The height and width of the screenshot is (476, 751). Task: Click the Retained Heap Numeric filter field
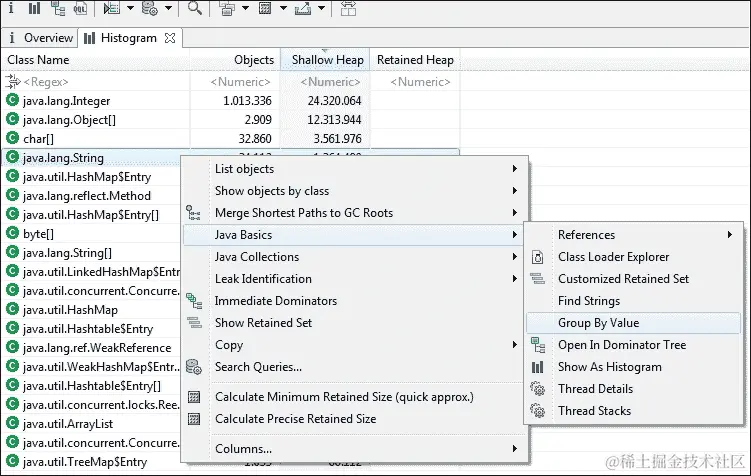point(415,82)
